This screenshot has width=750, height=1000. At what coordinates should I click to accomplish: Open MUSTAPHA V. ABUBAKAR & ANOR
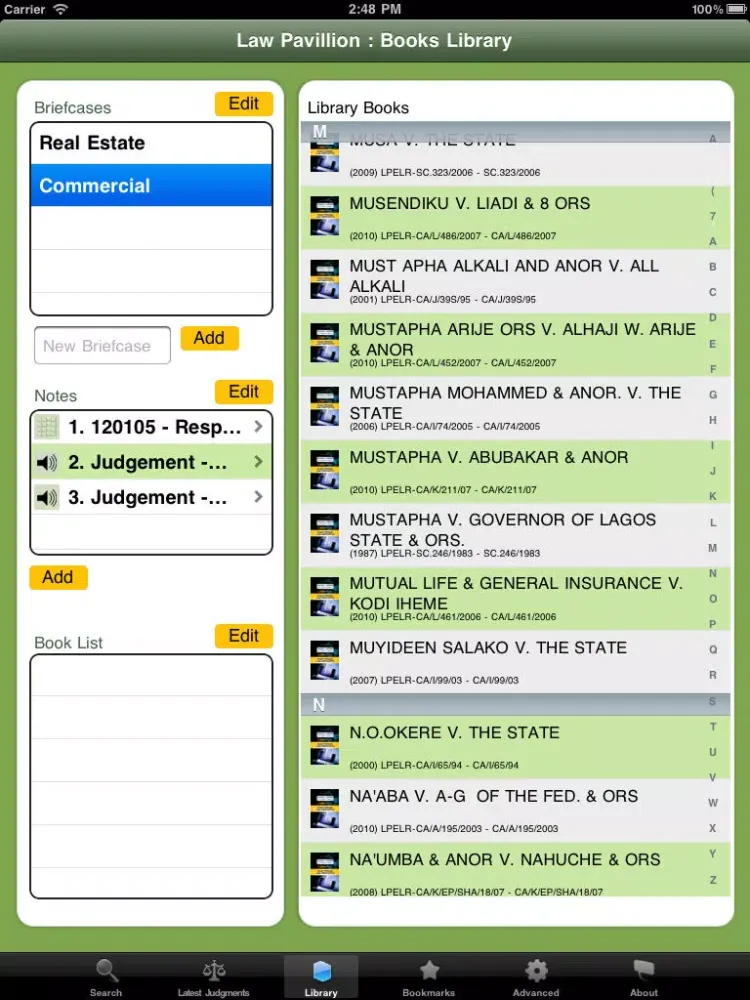514,471
